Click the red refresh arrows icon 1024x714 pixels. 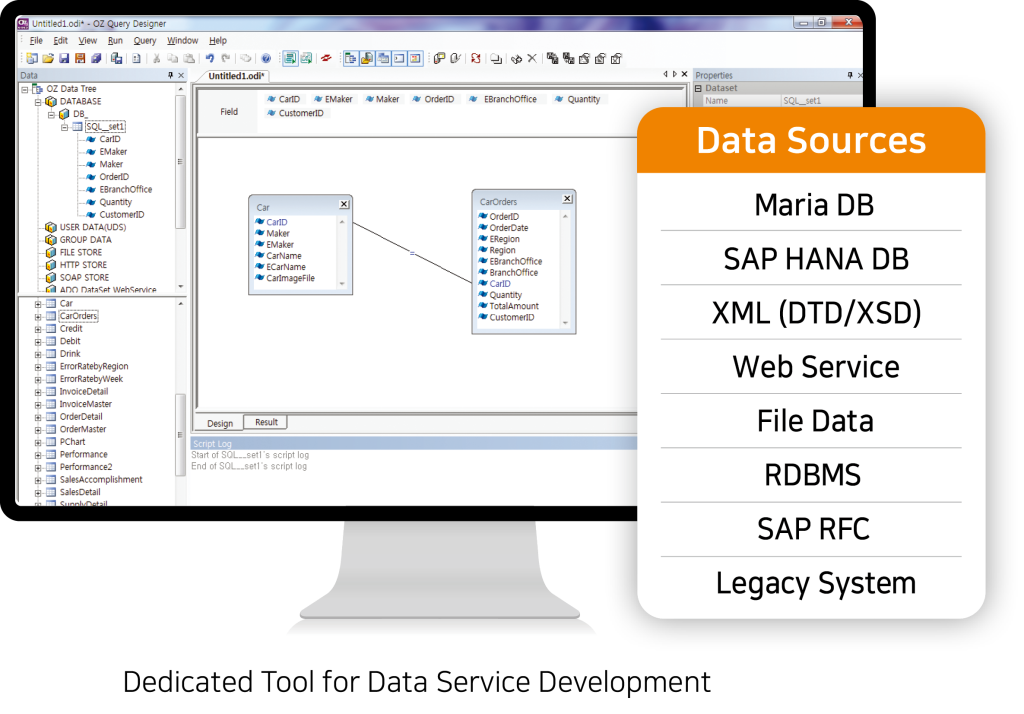[x=475, y=58]
